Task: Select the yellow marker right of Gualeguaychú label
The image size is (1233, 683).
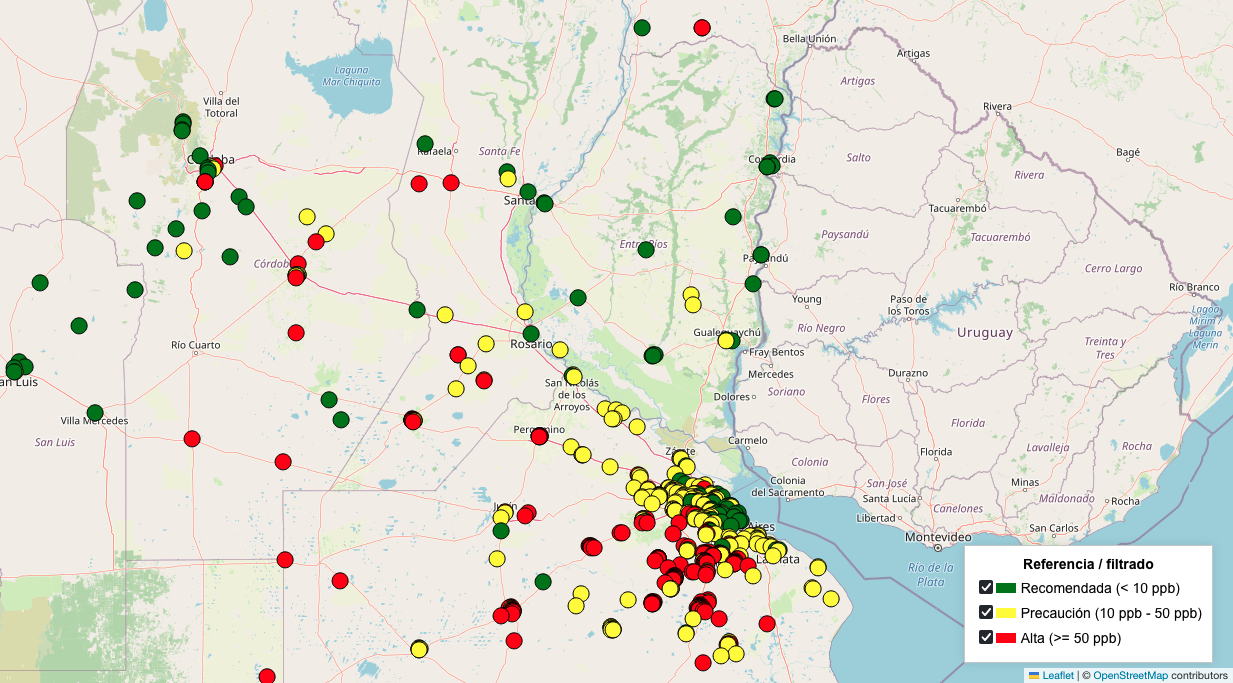Action: (x=726, y=341)
